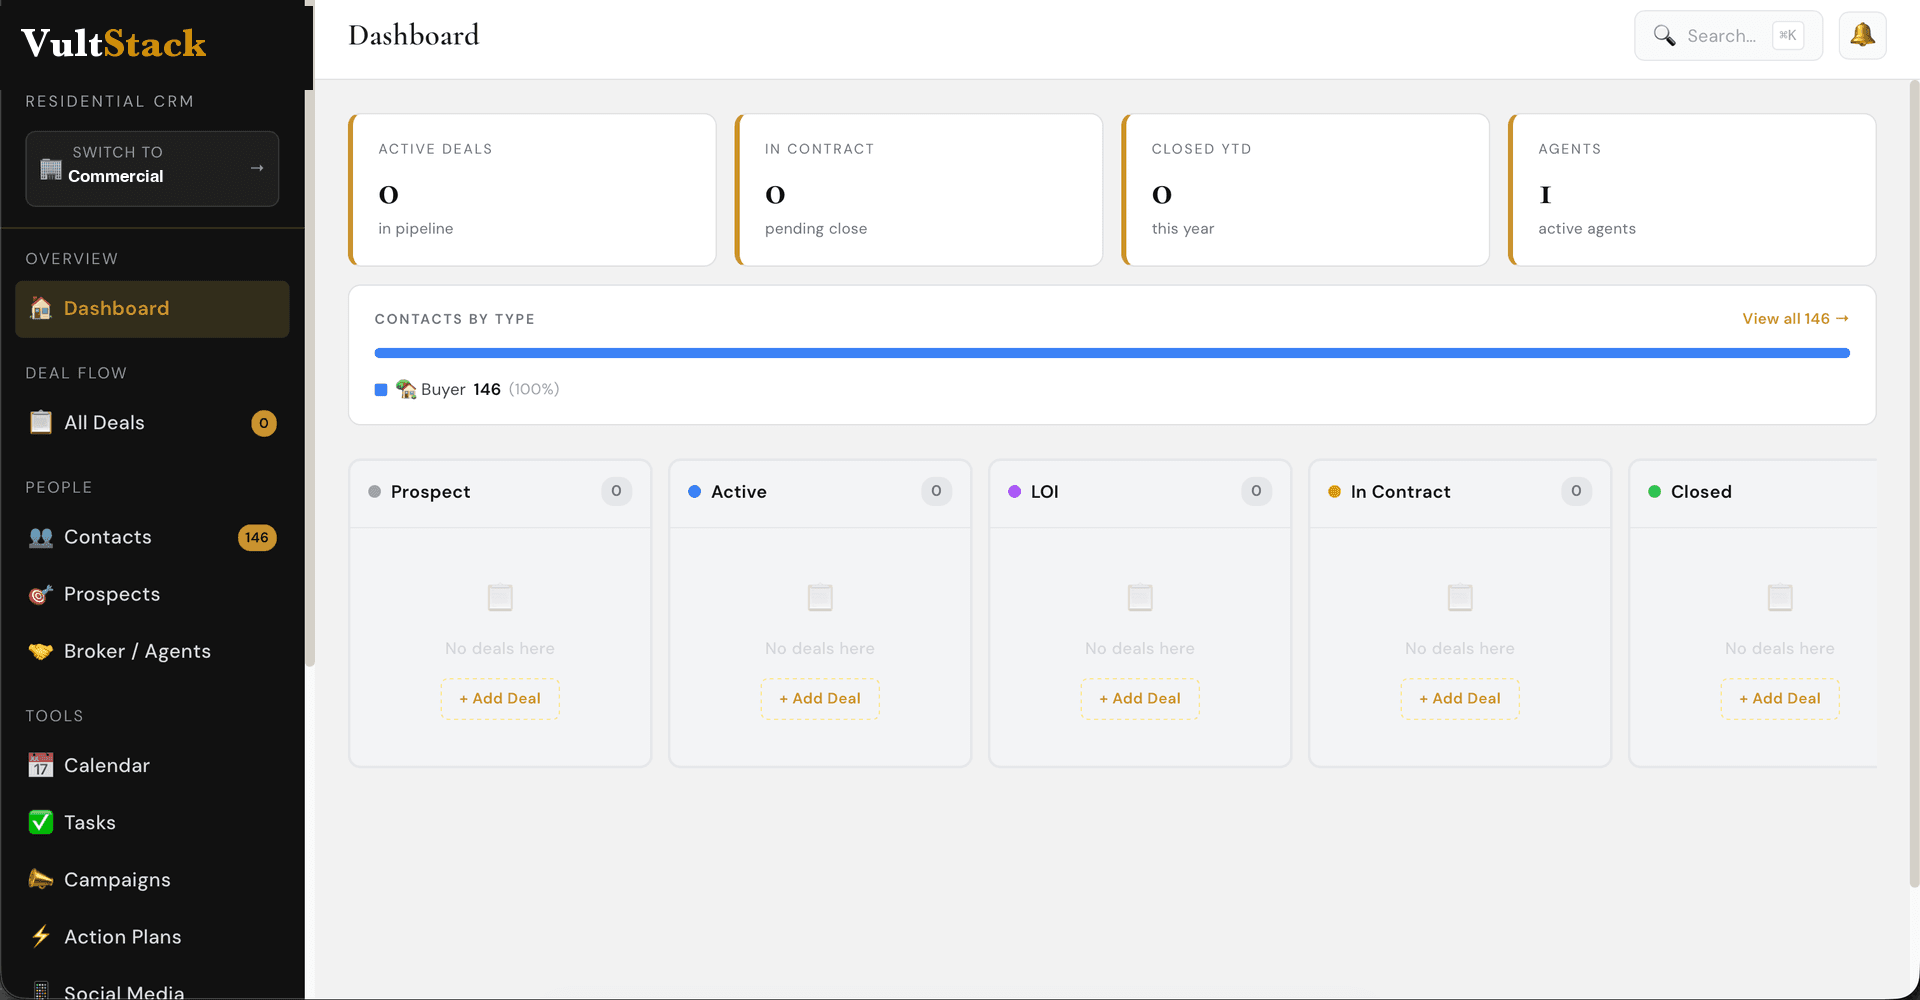
Task: Click the Buyer house icon in contacts legend
Action: click(x=406, y=389)
